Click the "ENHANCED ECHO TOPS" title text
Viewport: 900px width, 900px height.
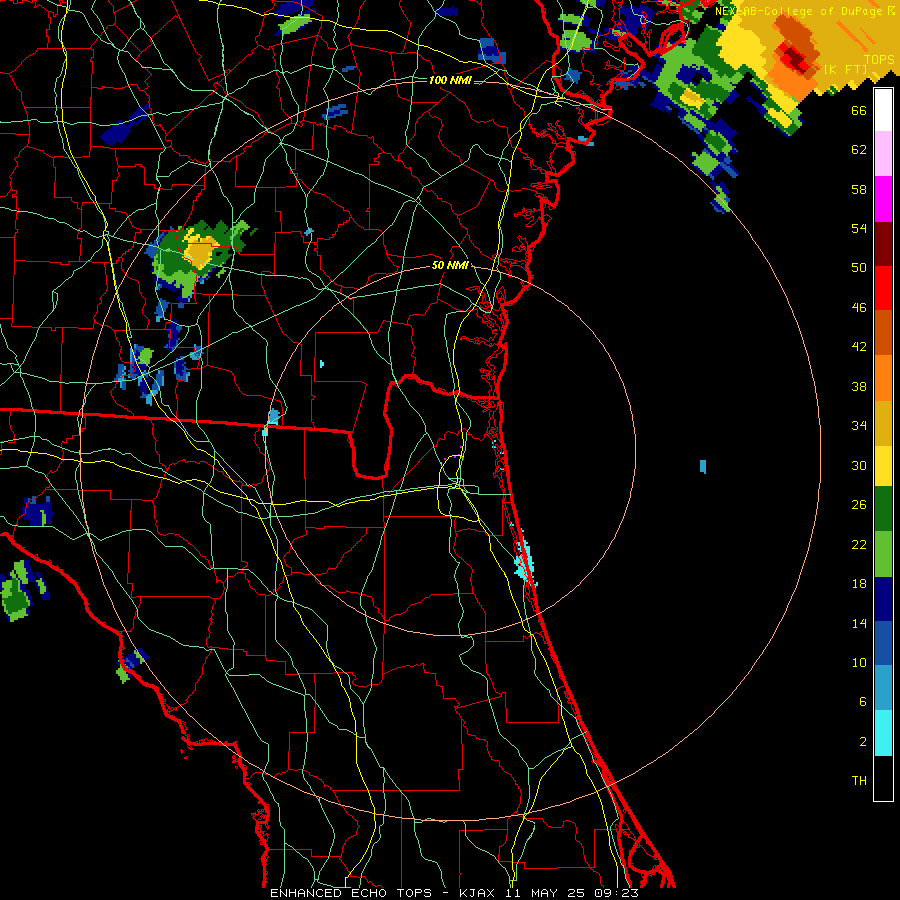pyautogui.click(x=351, y=893)
